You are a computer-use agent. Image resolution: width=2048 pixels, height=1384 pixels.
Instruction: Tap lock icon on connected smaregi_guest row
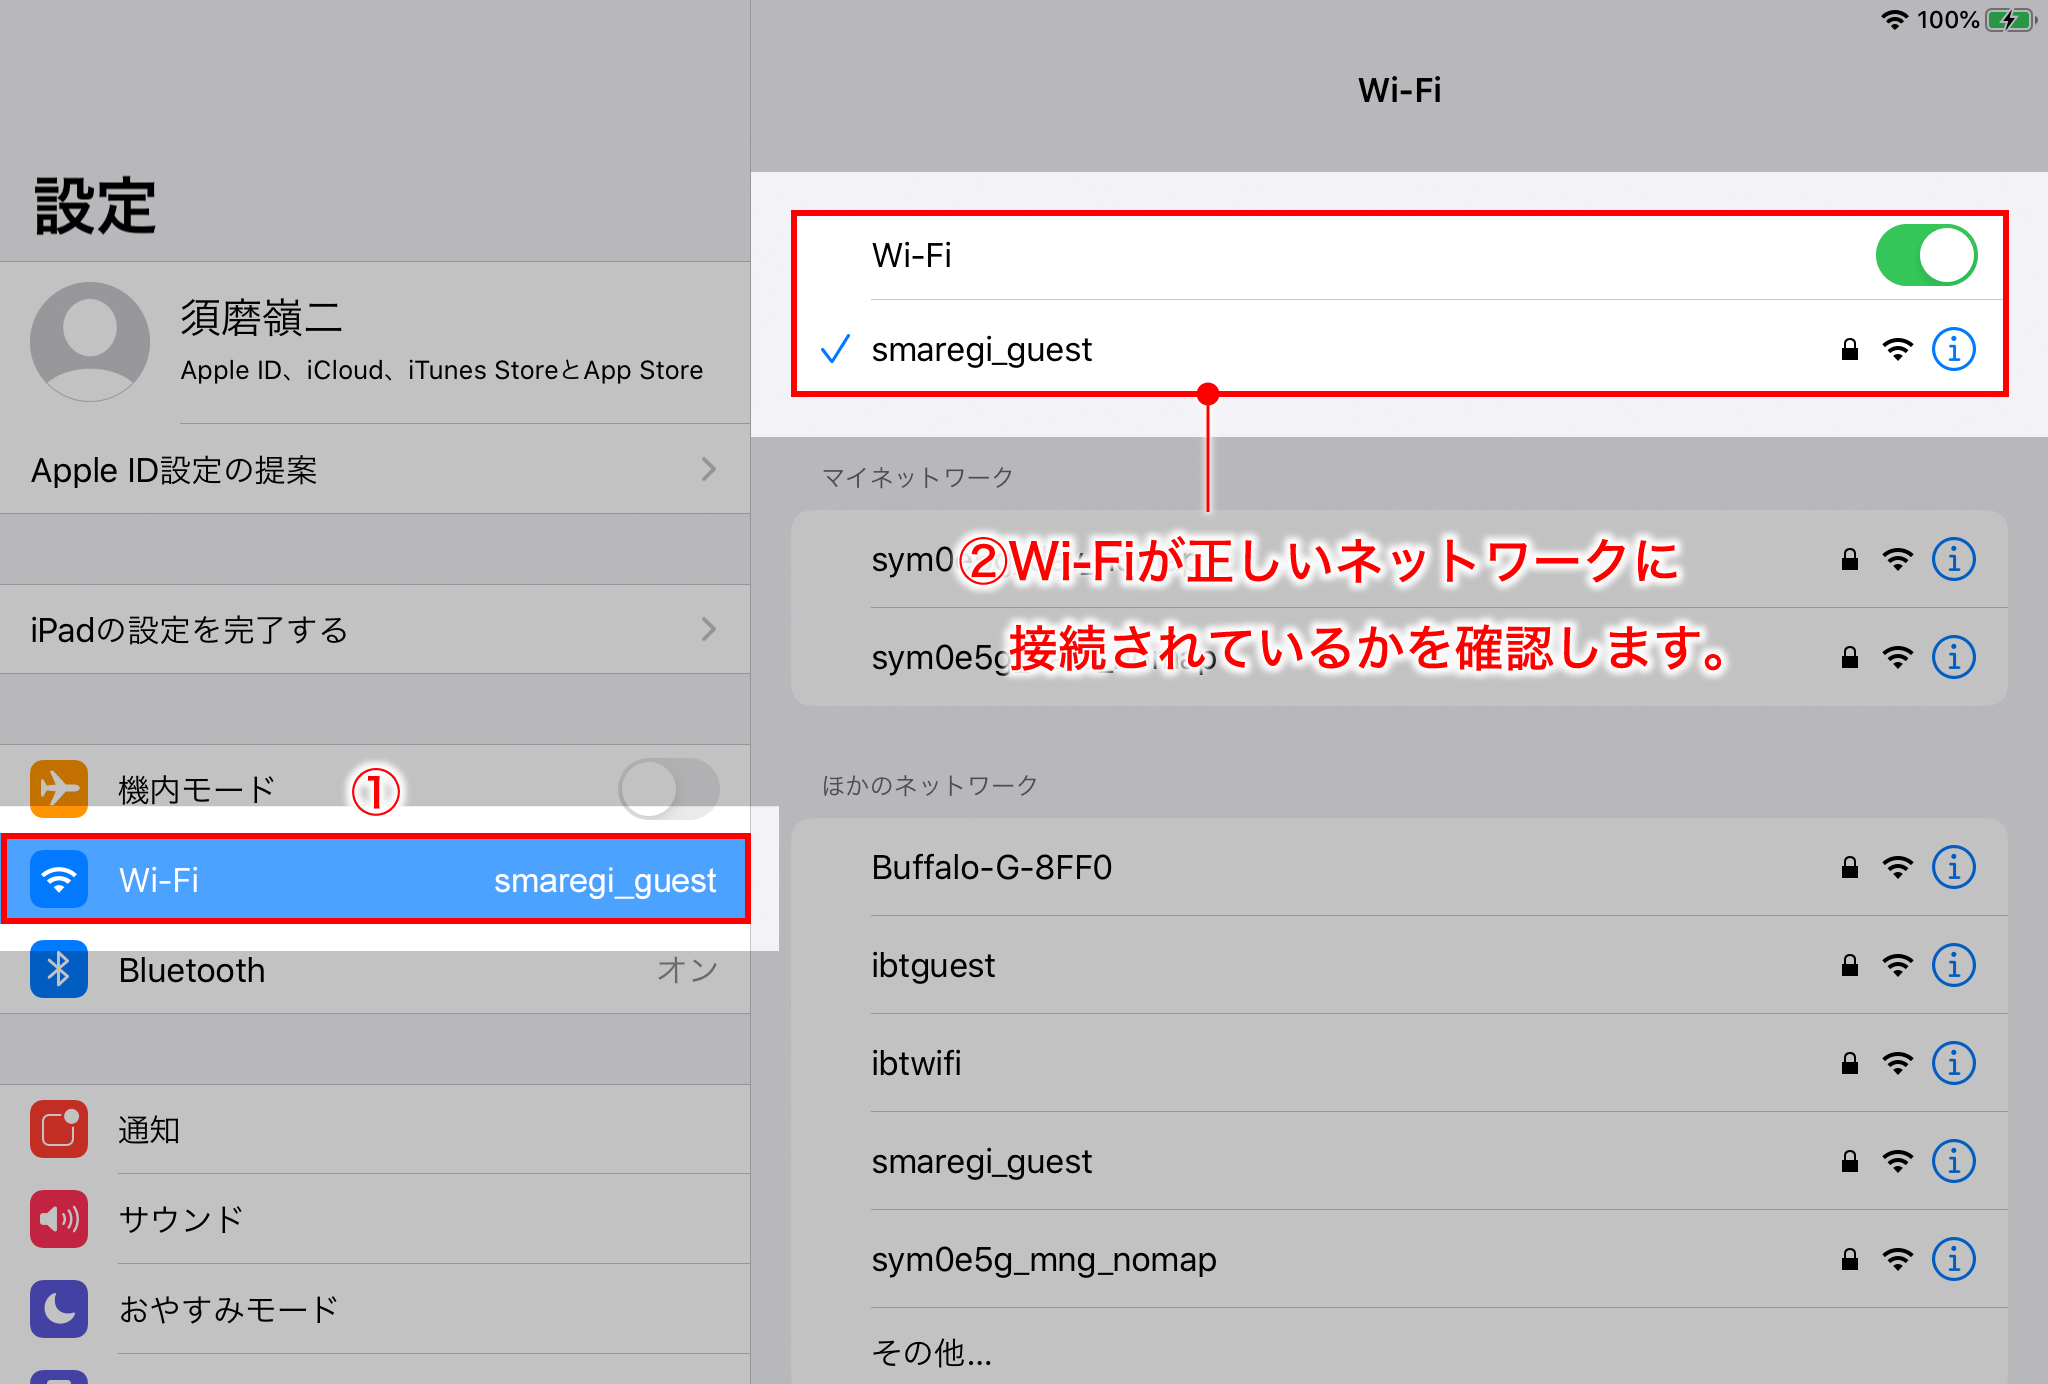(x=1850, y=349)
